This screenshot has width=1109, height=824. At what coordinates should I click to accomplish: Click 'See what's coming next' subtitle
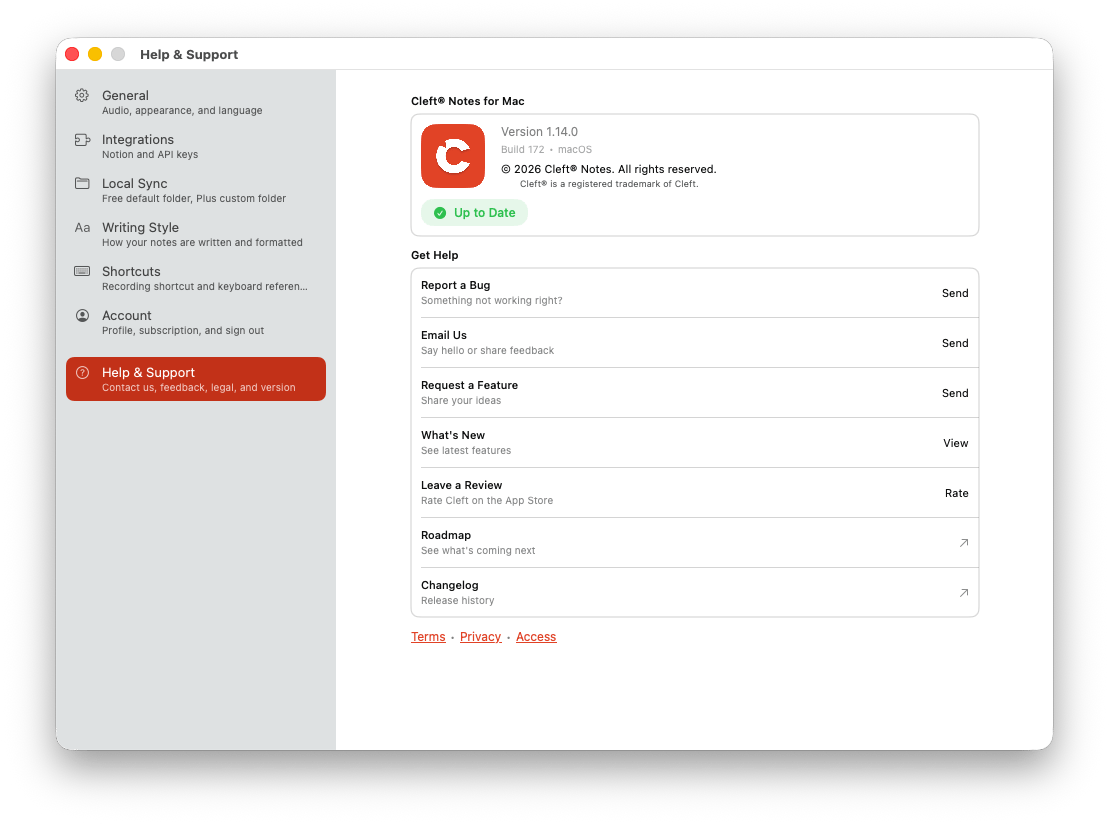click(477, 551)
